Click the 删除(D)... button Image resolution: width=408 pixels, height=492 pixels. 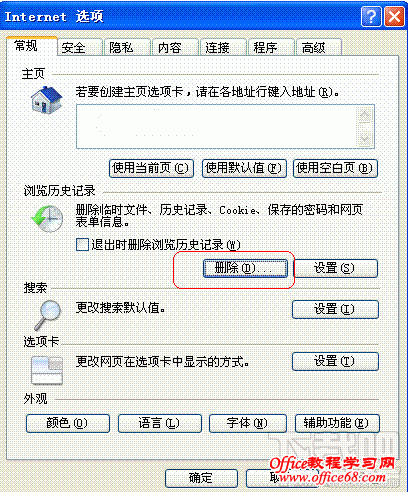(x=245, y=268)
